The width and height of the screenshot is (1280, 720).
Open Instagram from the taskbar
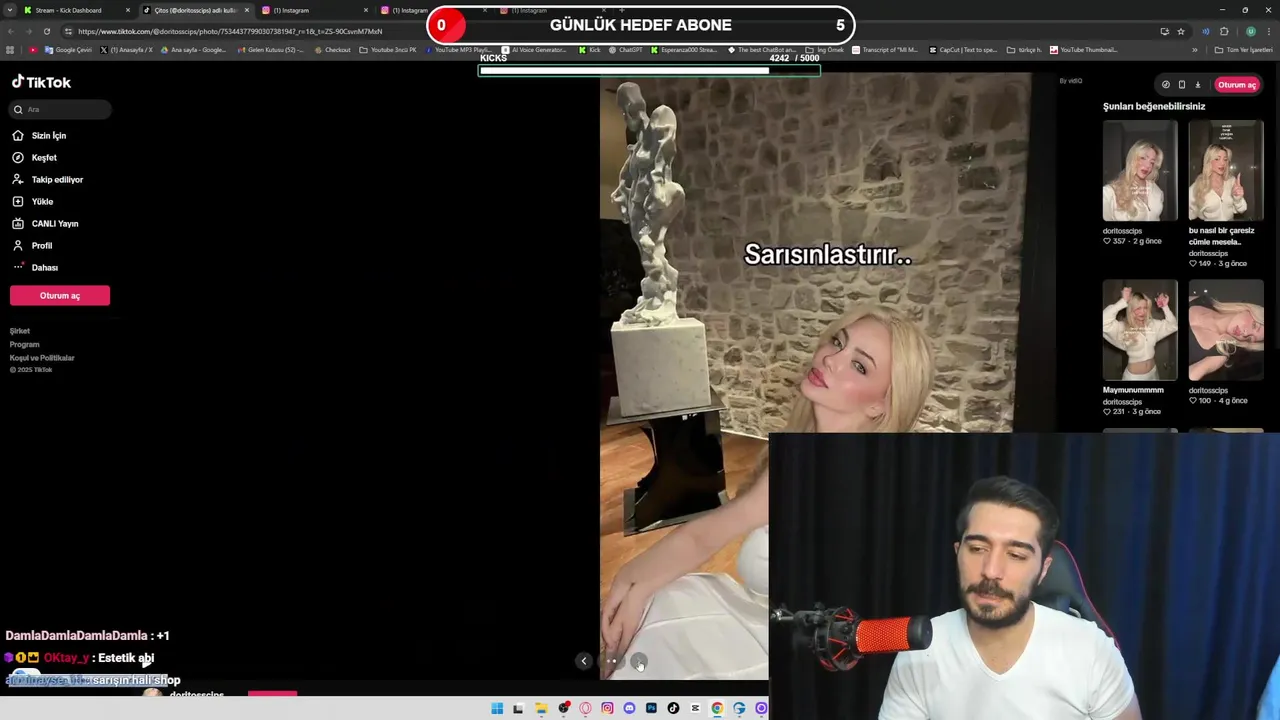point(607,708)
